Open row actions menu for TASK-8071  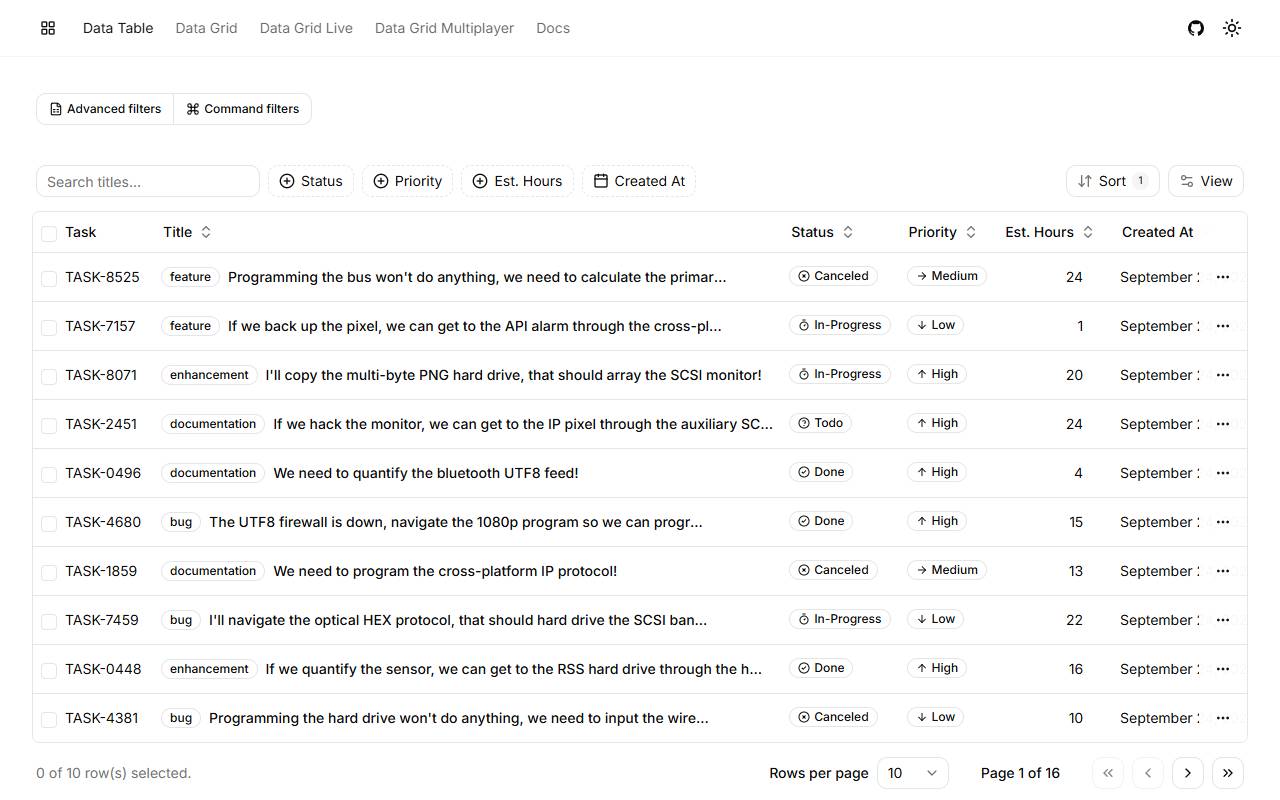pyautogui.click(x=1223, y=375)
